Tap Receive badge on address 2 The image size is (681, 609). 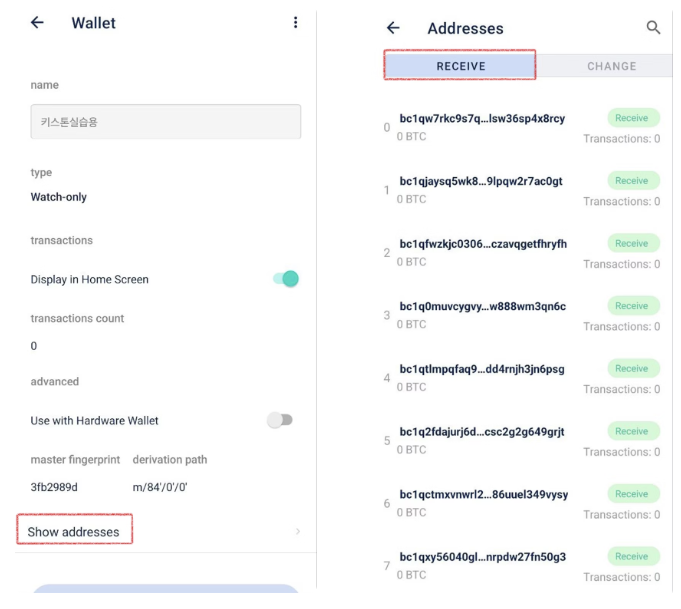pos(632,243)
